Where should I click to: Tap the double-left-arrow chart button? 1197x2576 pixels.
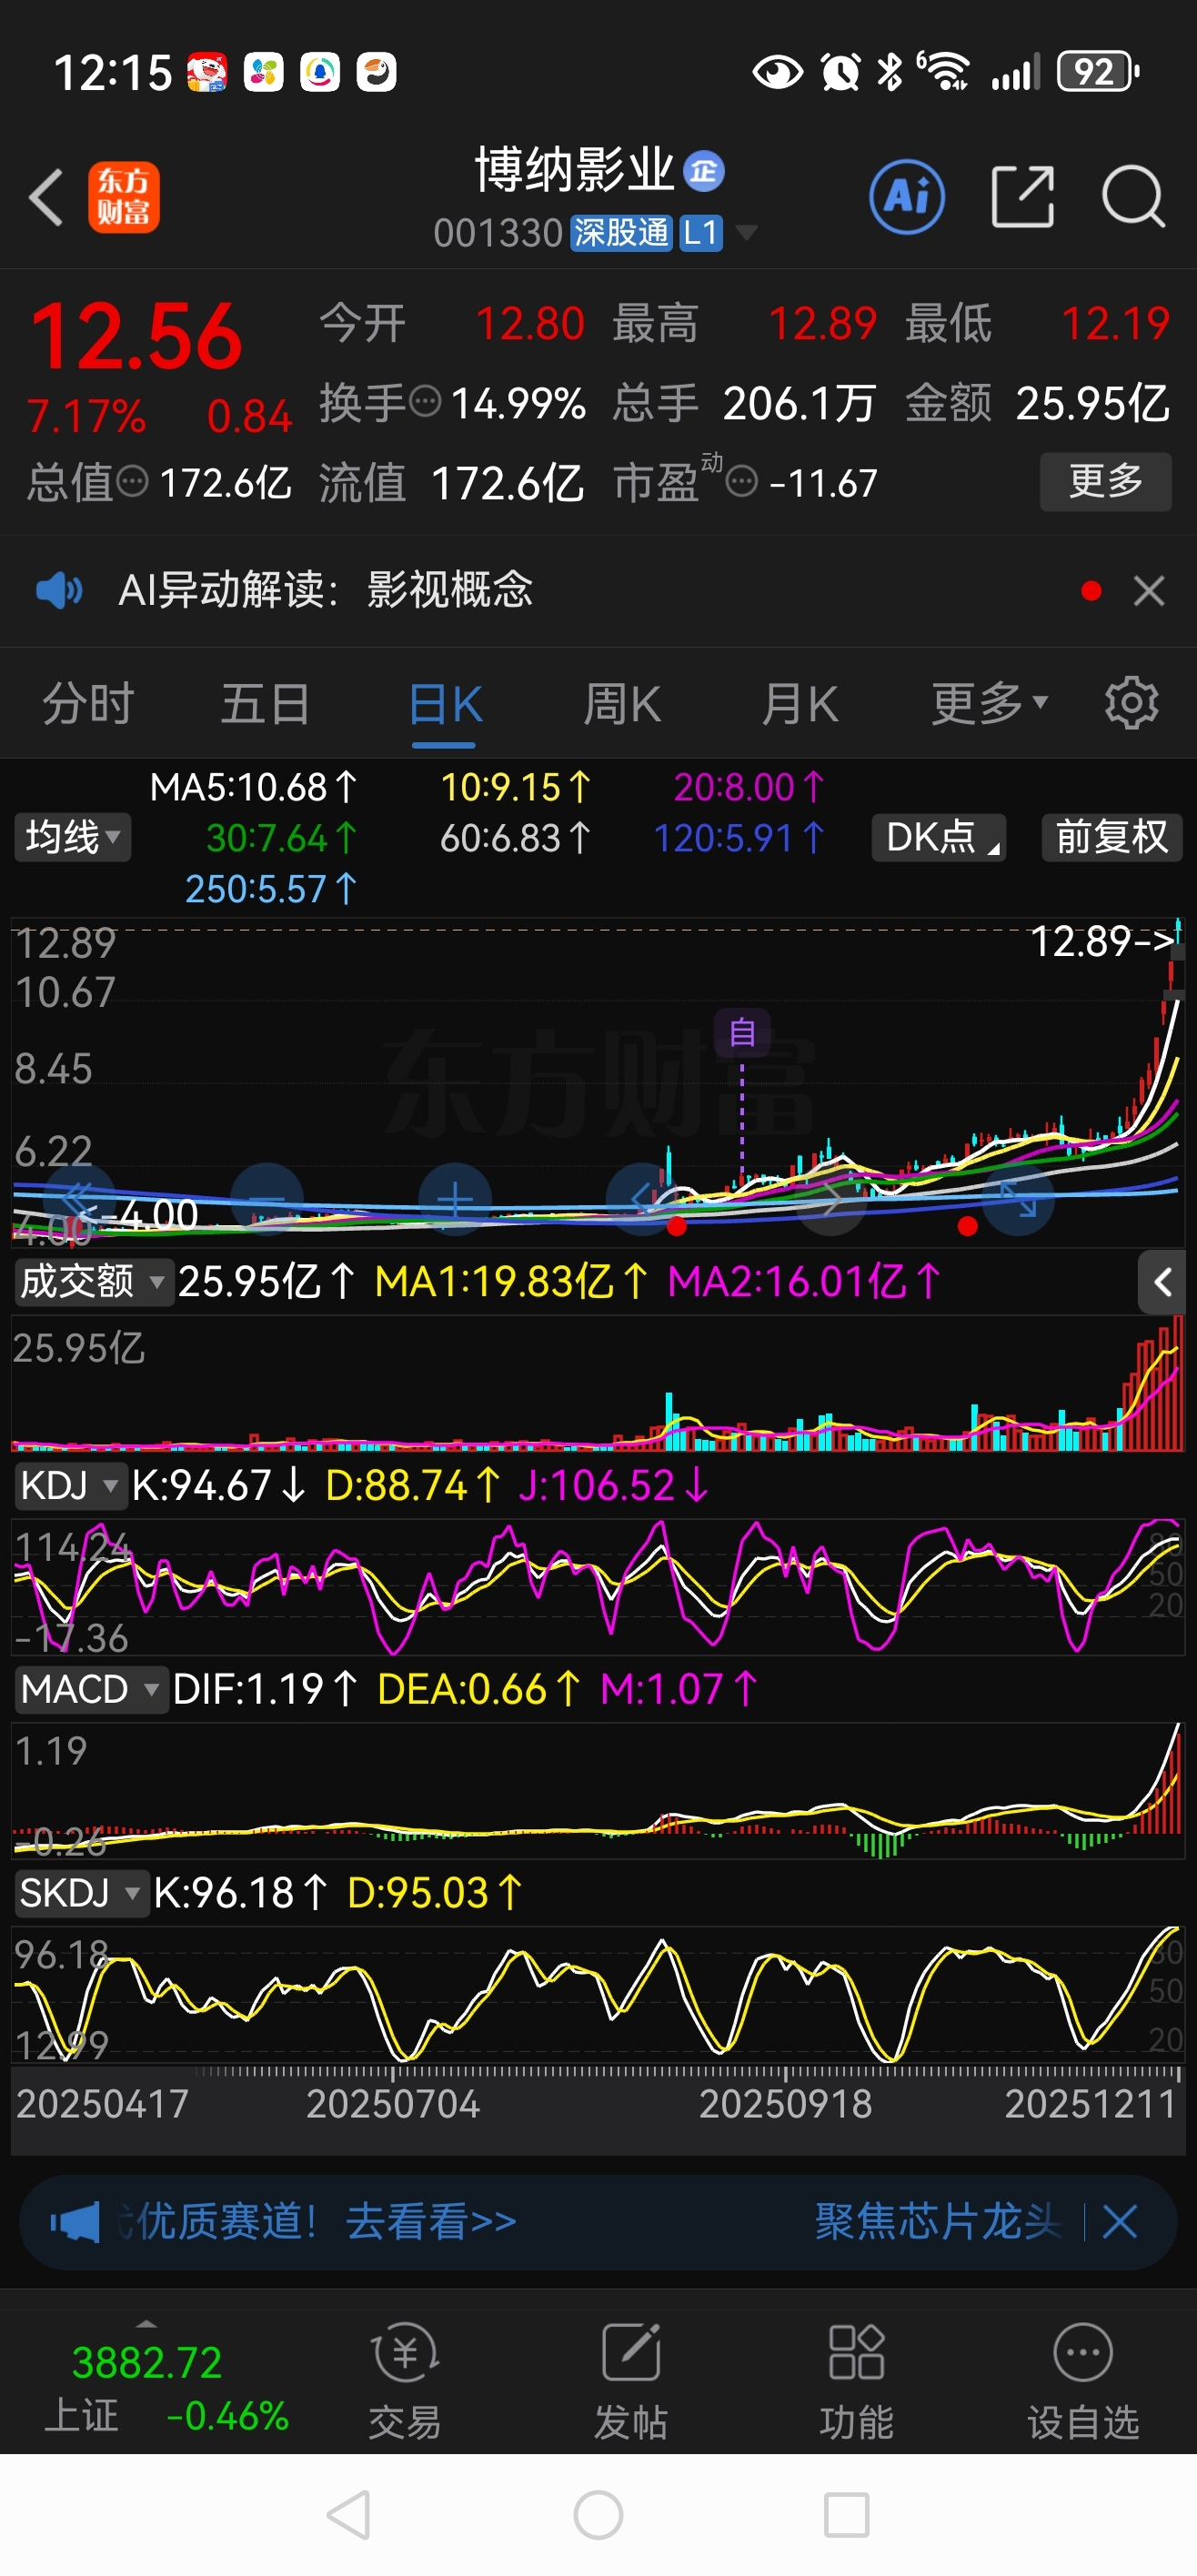tap(79, 1199)
